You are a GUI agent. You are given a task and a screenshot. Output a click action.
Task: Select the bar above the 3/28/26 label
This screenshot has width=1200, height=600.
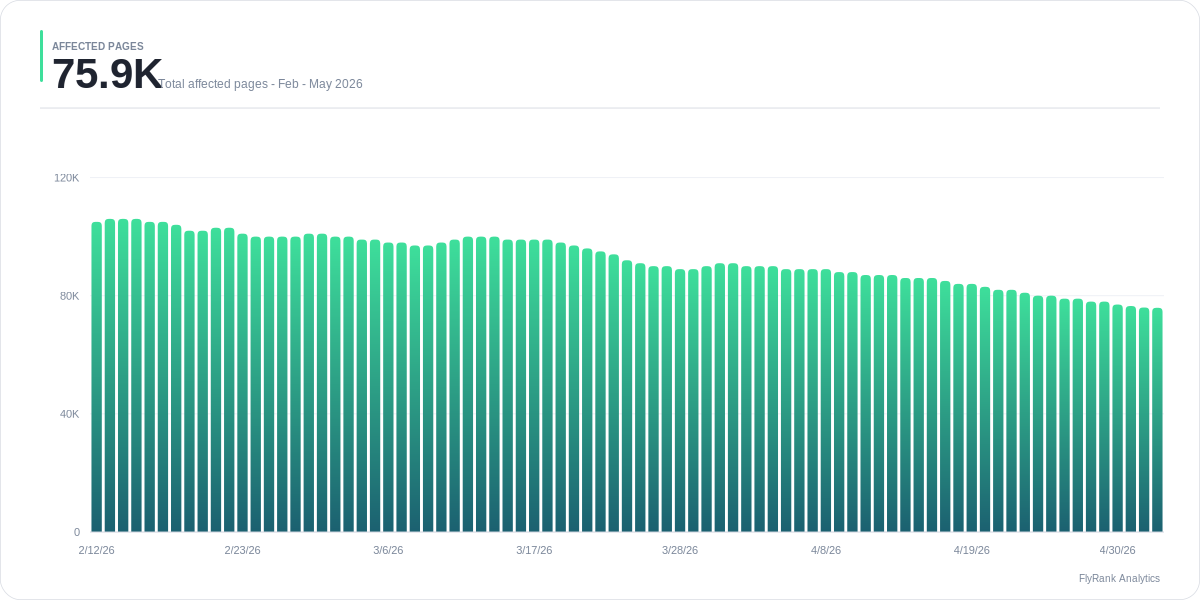point(680,400)
